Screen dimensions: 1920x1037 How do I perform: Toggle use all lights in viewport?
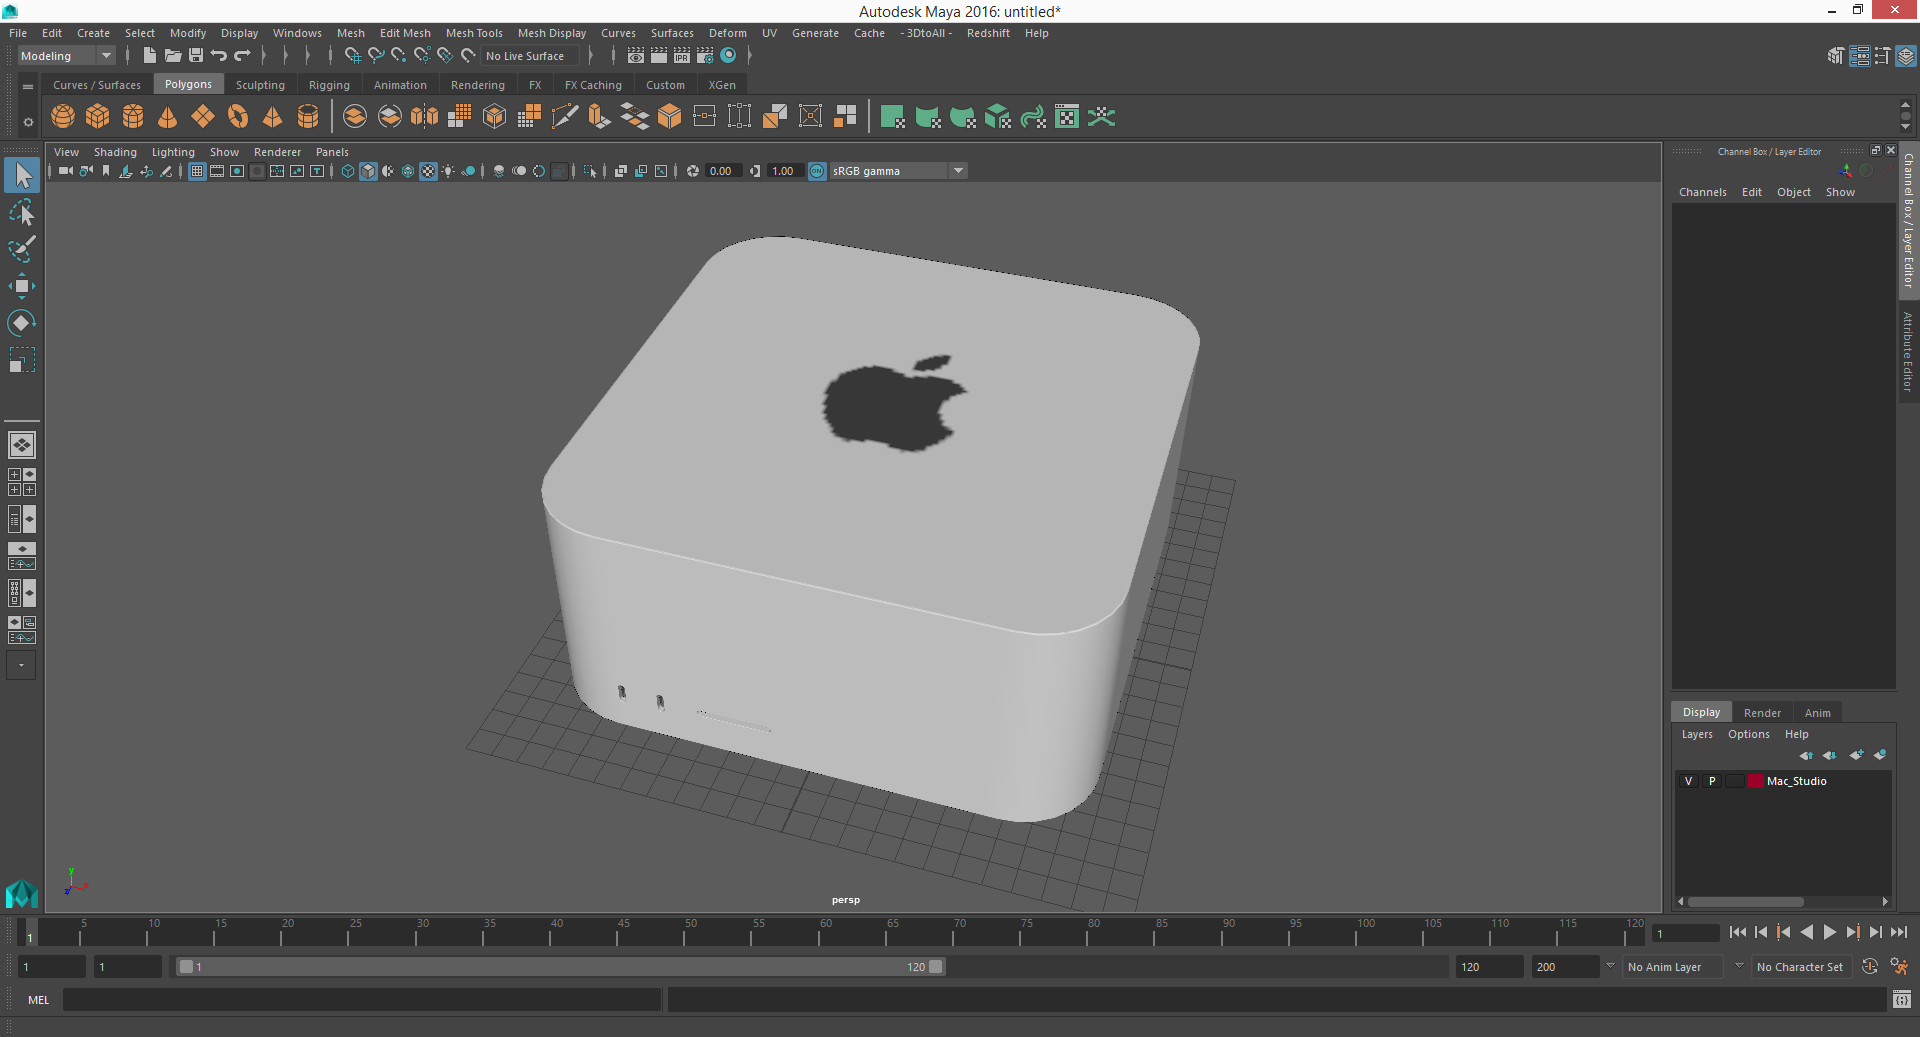448,171
